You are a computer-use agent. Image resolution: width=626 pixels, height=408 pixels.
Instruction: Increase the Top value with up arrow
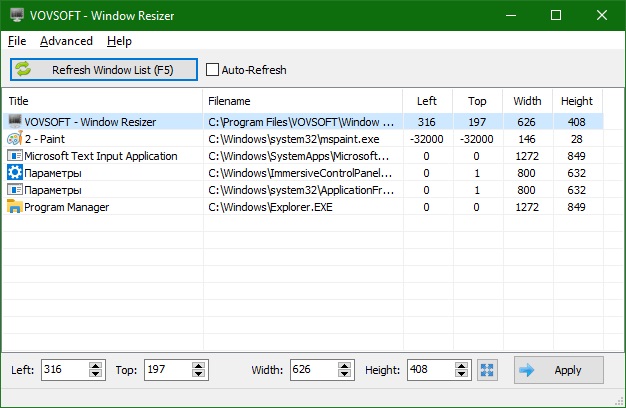tap(198, 366)
